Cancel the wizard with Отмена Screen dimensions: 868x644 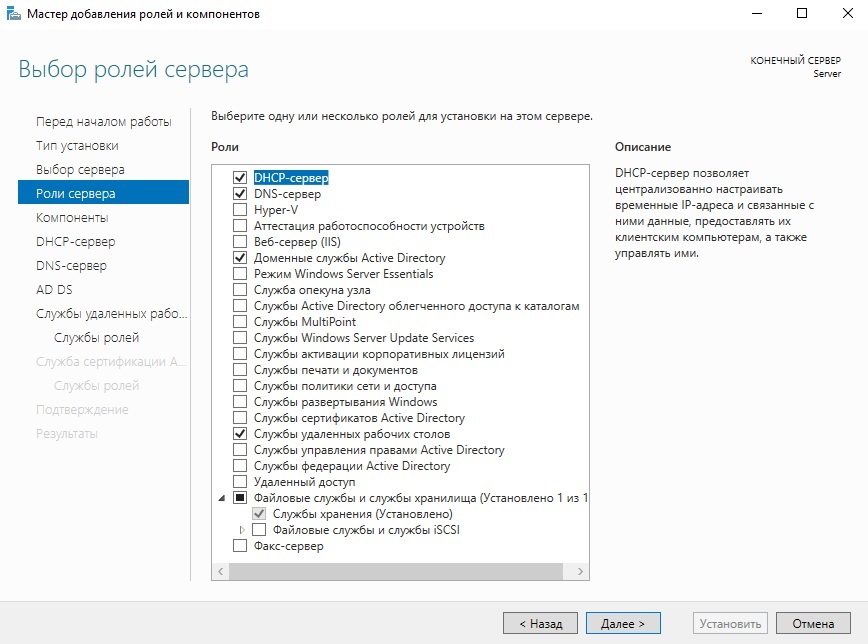(x=812, y=623)
